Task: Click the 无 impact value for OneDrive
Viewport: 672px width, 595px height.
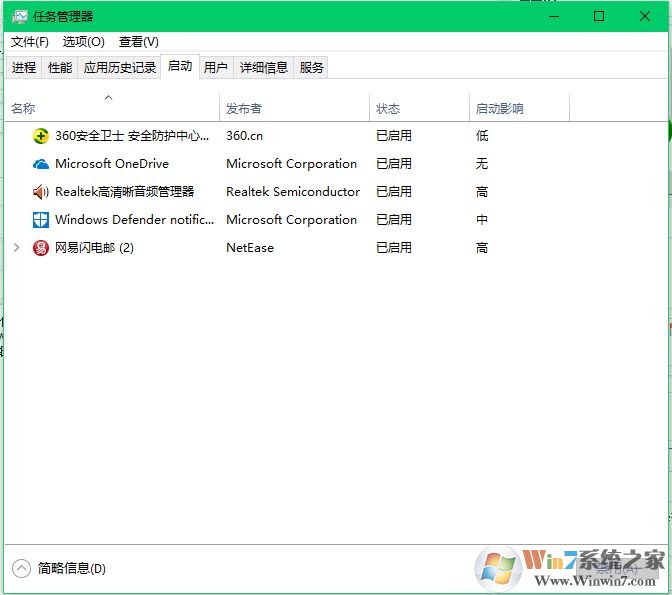Action: [x=482, y=164]
